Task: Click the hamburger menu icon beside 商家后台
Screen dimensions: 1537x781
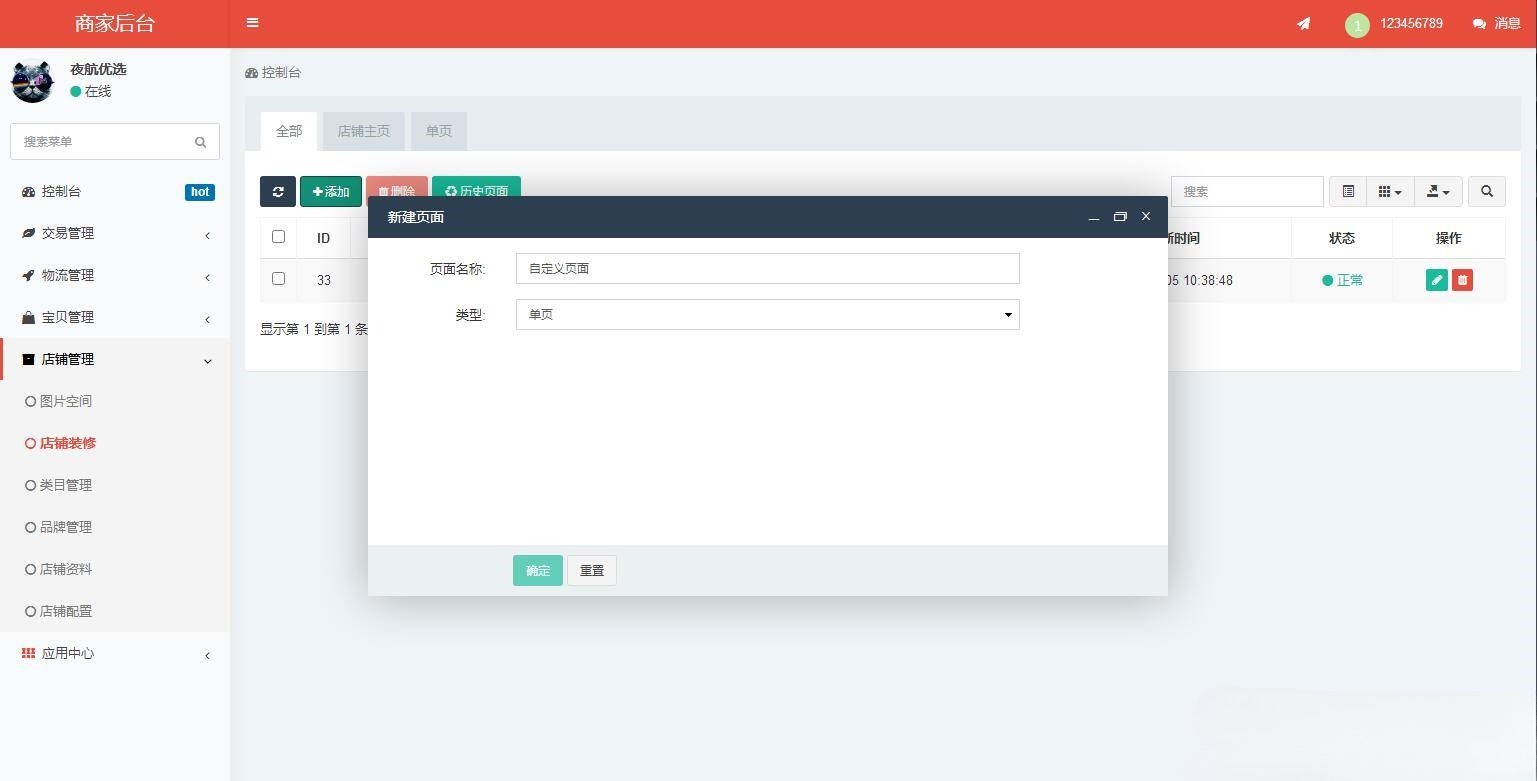Action: [252, 23]
